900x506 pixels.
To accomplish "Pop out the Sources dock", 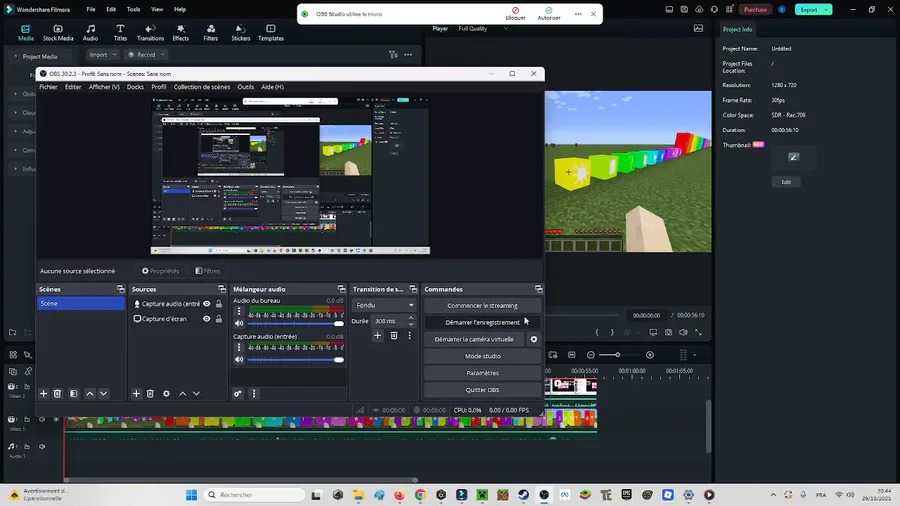I will coord(222,289).
